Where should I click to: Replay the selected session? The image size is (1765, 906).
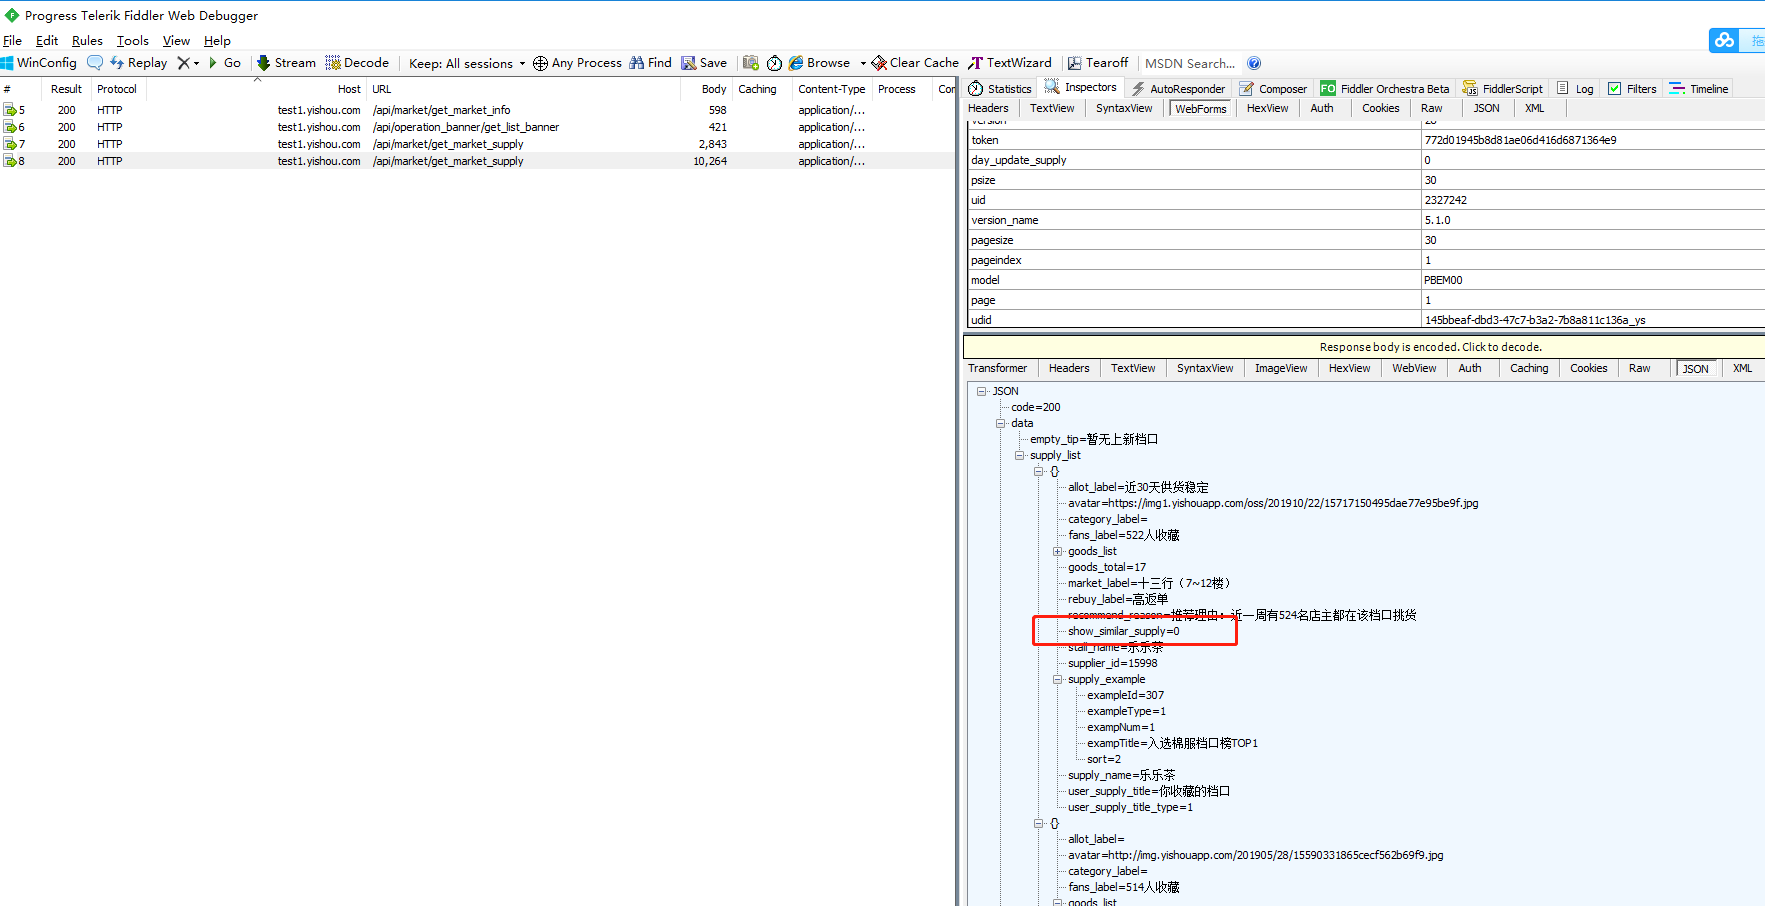(138, 63)
